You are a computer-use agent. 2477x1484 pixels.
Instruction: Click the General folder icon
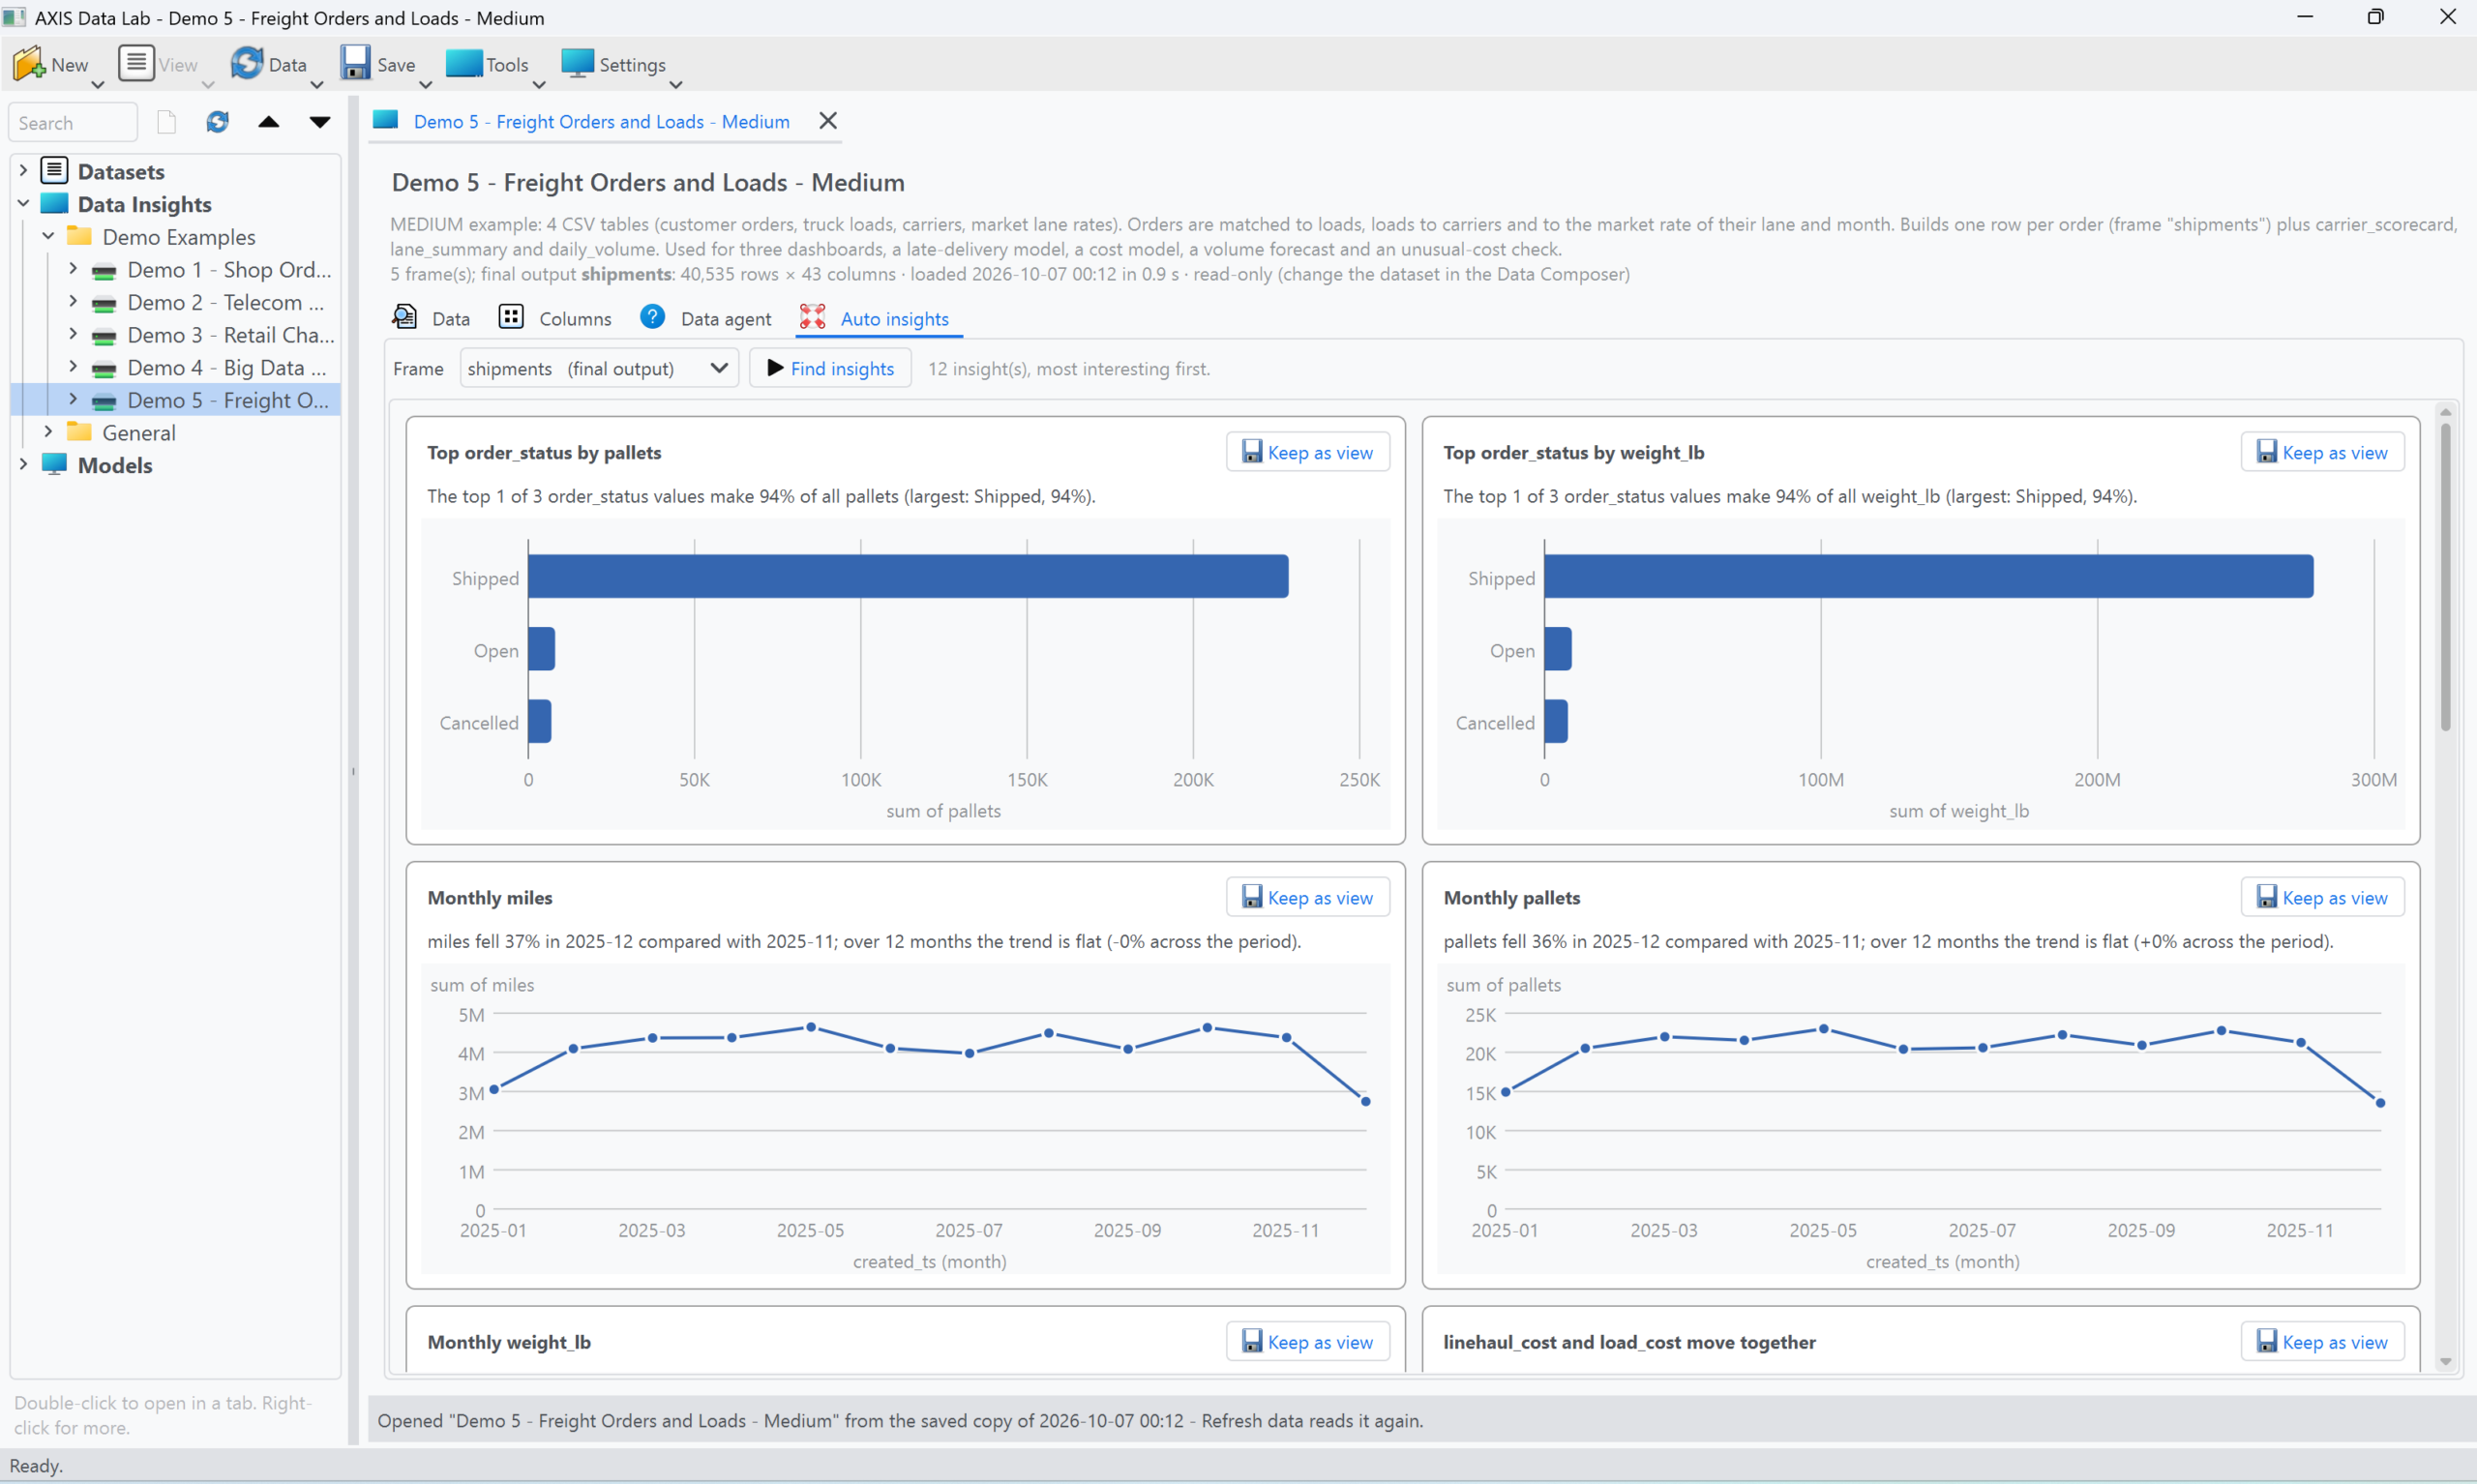coord(79,432)
